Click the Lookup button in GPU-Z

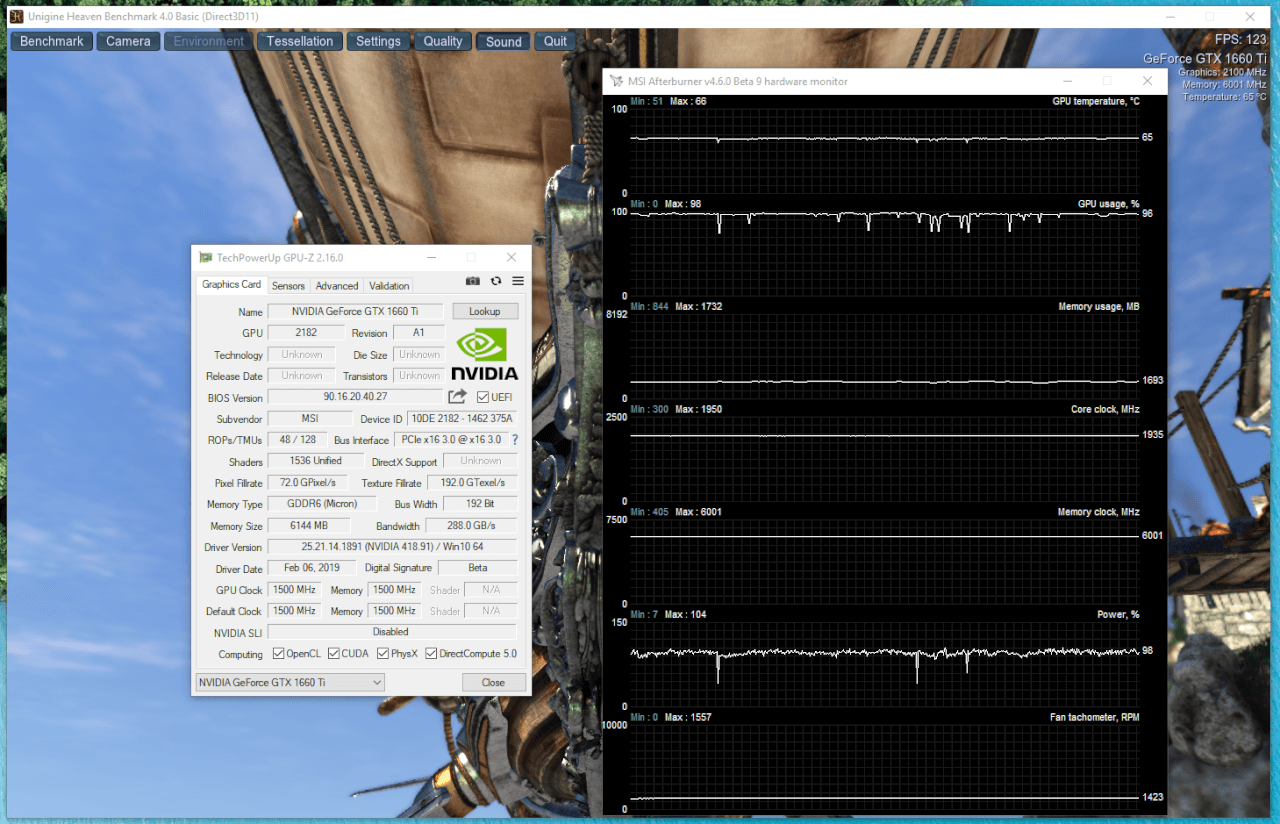coord(485,311)
